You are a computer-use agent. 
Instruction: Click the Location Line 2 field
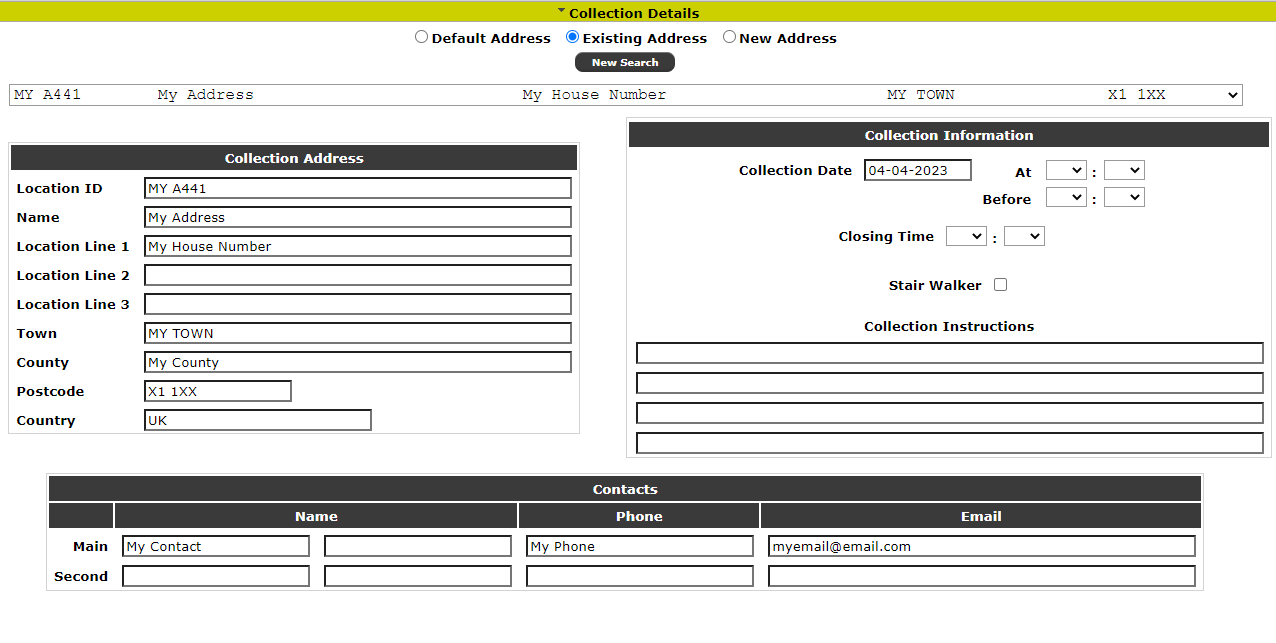click(358, 275)
